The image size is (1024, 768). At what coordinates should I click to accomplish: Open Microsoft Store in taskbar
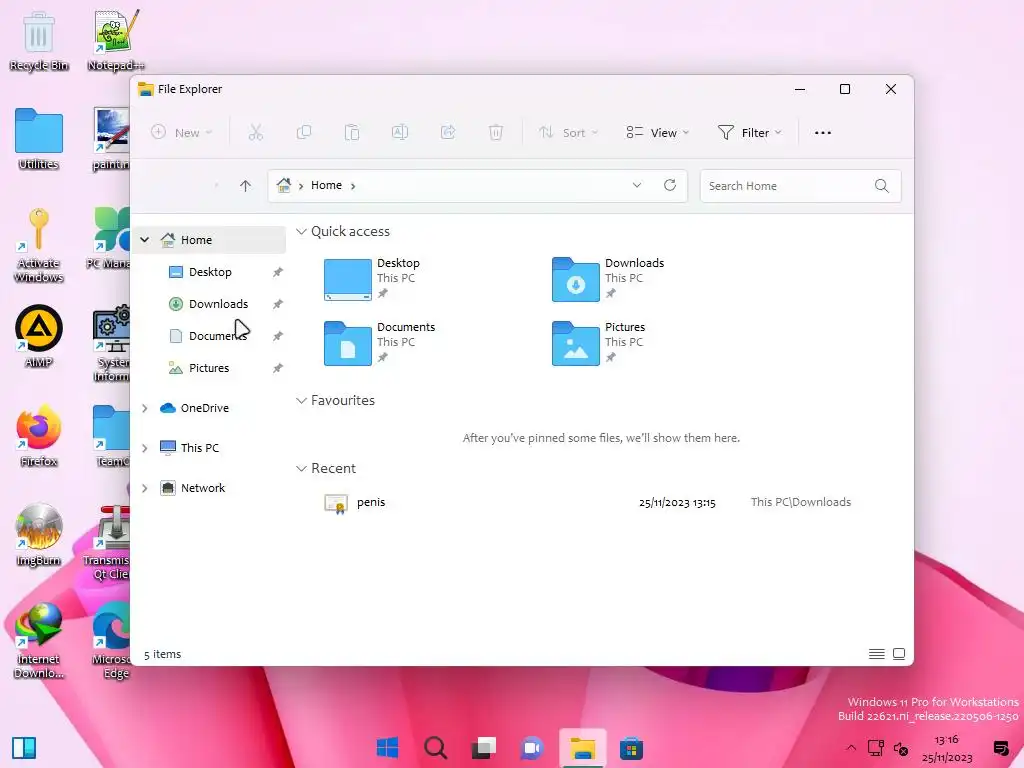click(x=632, y=748)
